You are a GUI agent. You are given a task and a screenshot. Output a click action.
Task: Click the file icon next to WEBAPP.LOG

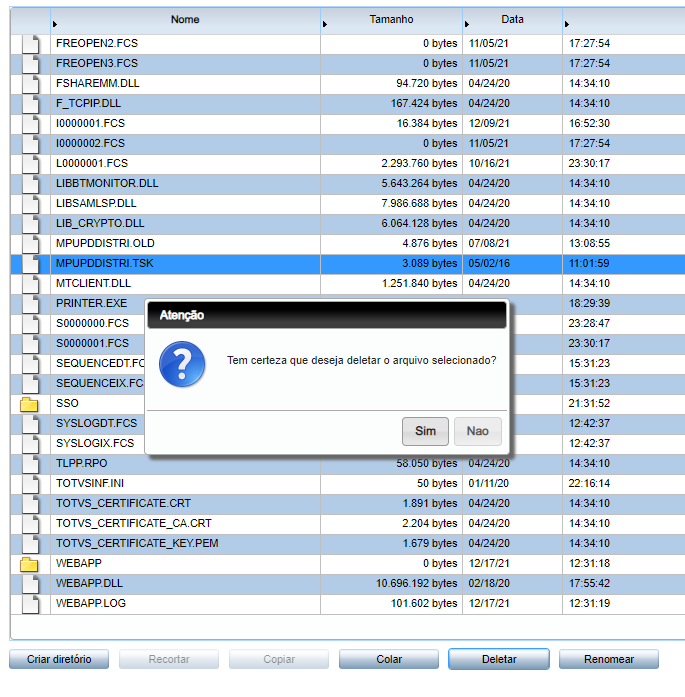coord(30,604)
